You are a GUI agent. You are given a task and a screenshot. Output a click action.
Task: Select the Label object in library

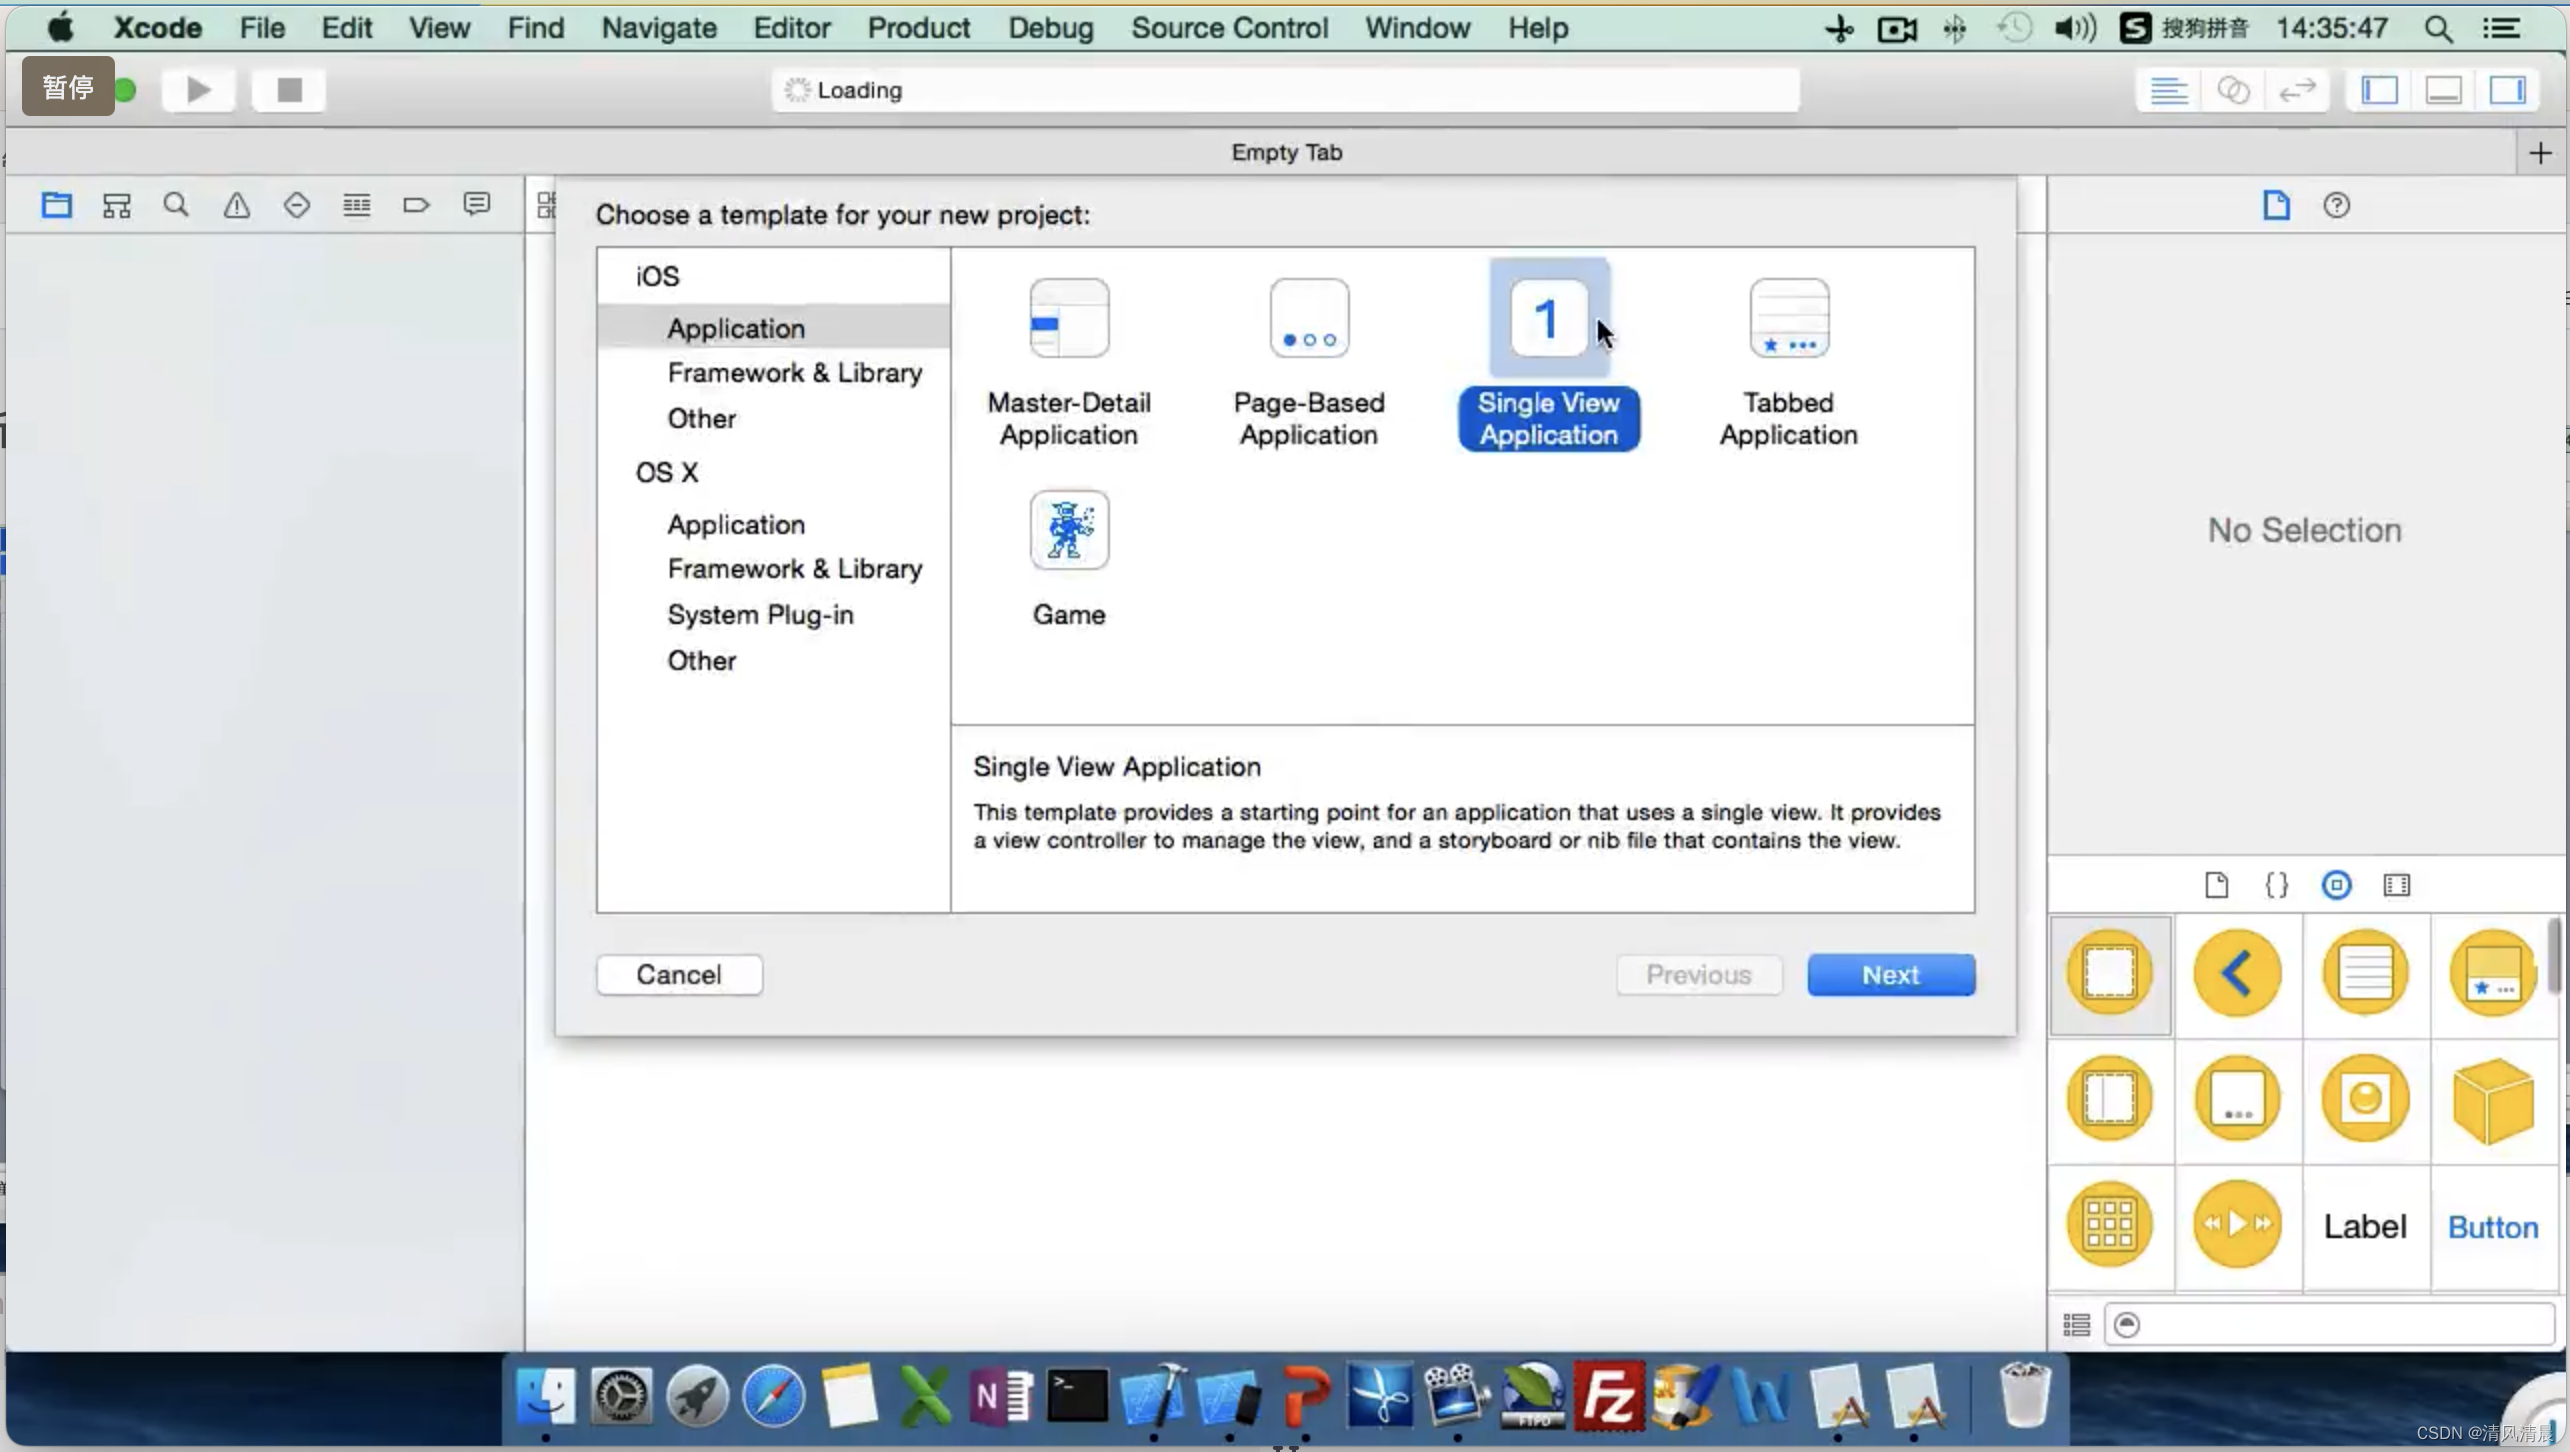pos(2365,1226)
